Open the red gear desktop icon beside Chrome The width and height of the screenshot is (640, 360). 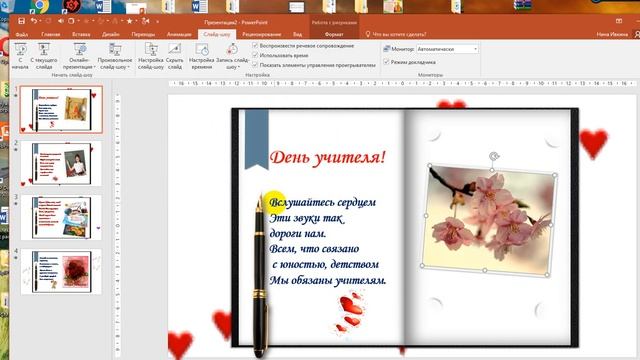point(72,6)
